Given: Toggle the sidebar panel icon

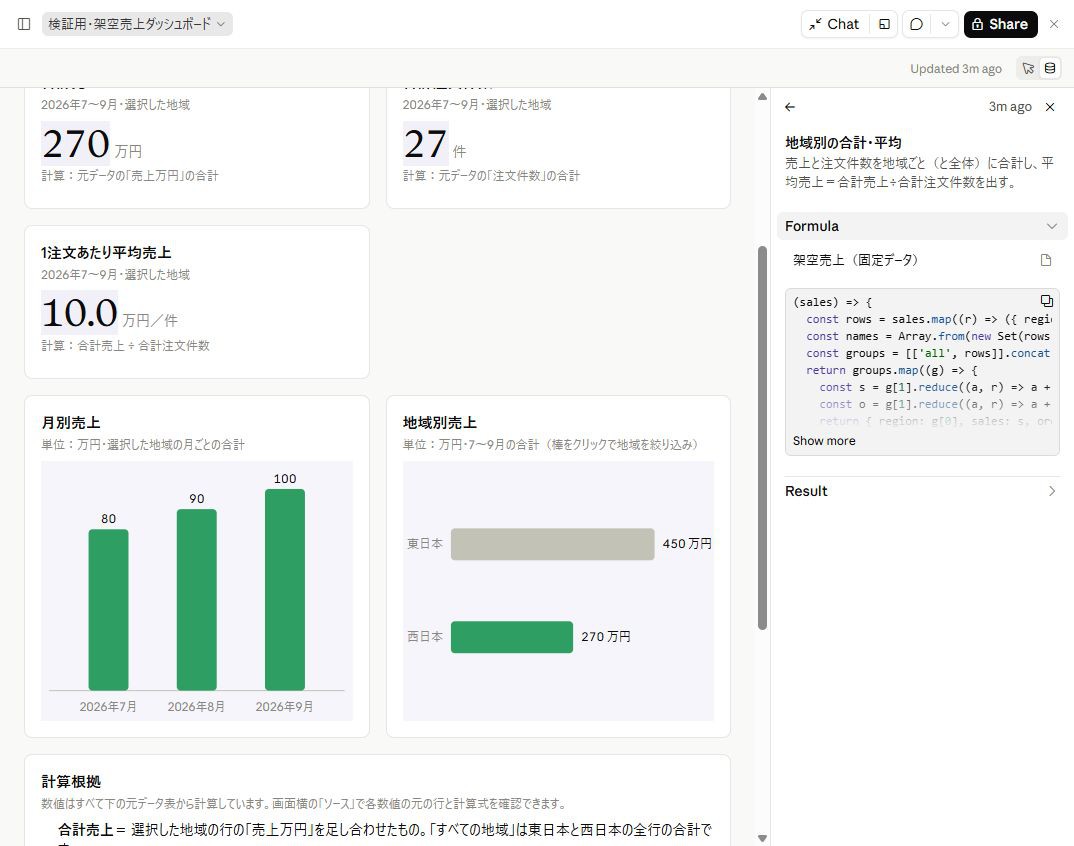Looking at the screenshot, I should coord(24,24).
